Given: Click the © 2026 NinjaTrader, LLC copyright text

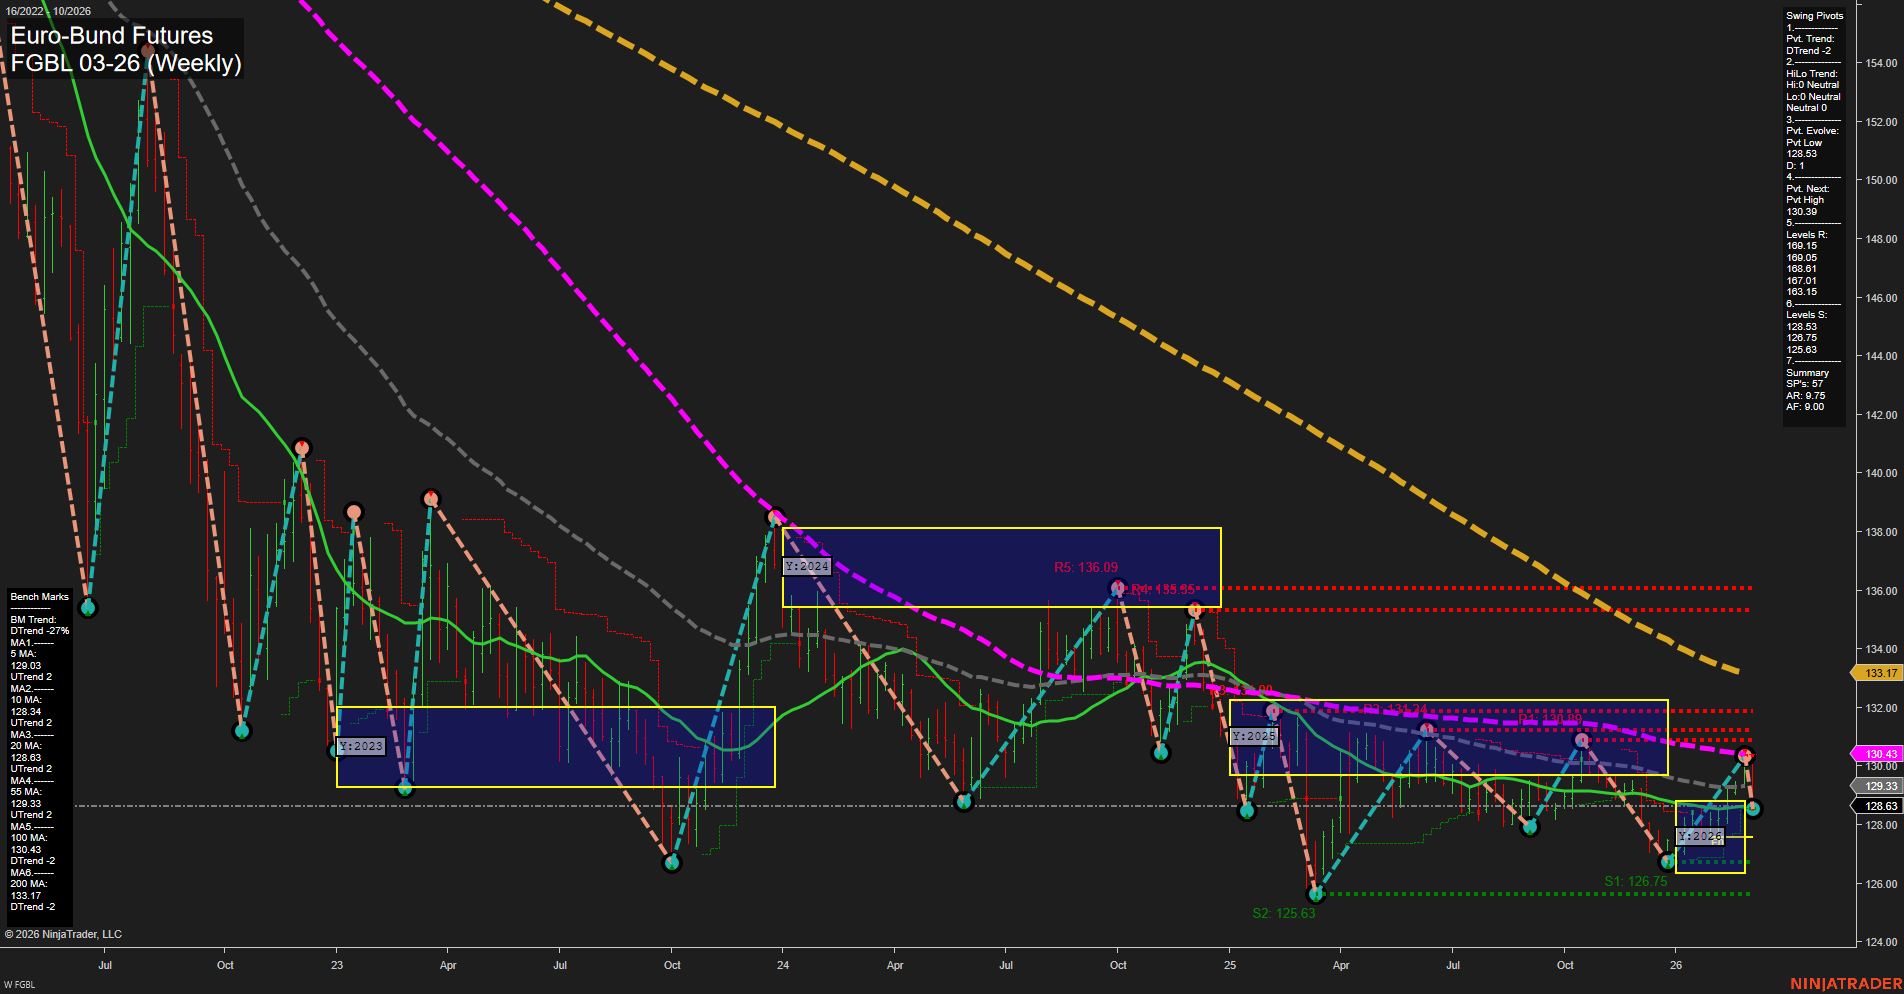Looking at the screenshot, I should point(65,933).
